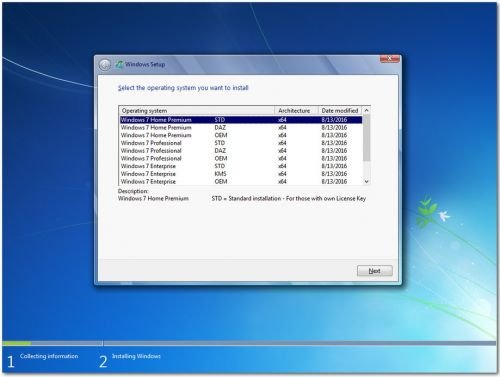Click the Architecture column header
The height and width of the screenshot is (377, 500).
[x=296, y=111]
